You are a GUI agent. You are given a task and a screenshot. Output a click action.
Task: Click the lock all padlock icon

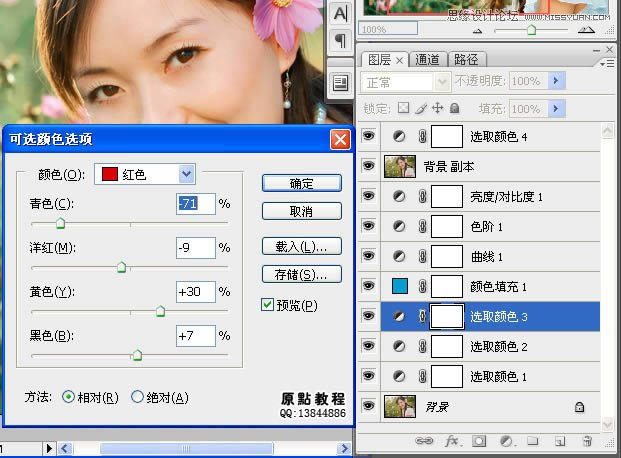coord(454,108)
